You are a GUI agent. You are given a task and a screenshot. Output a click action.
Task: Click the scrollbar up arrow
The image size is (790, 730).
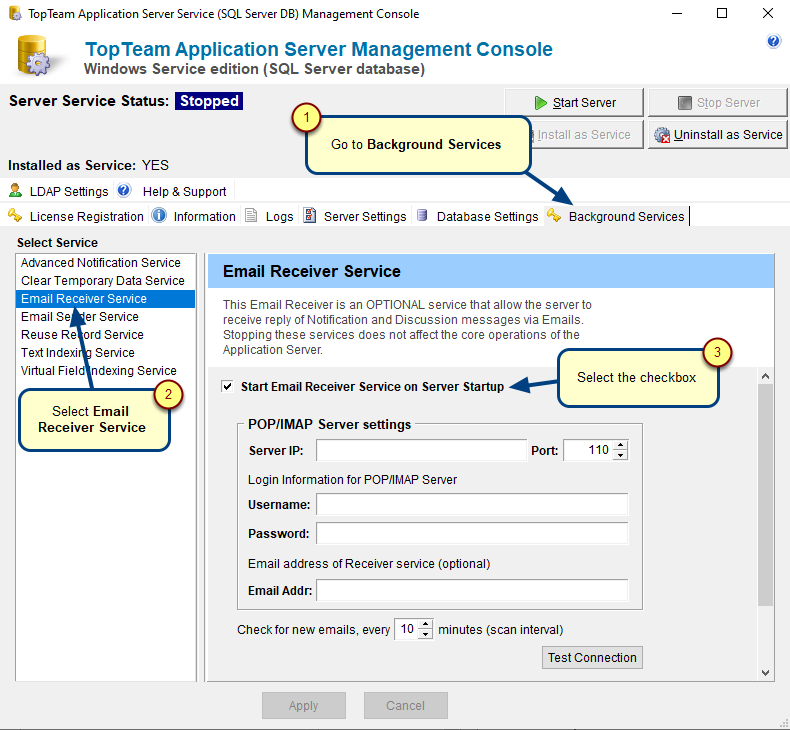pyautogui.click(x=765, y=376)
